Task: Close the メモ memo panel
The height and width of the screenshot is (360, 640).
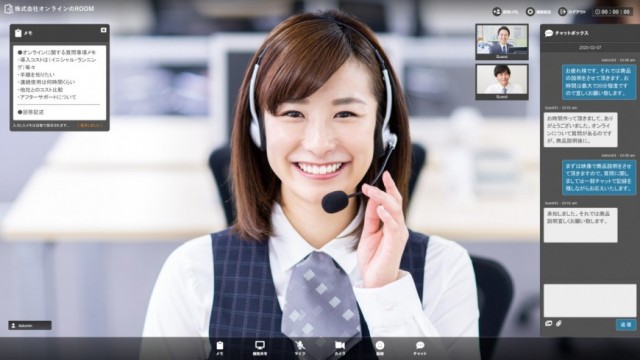Action: click(x=104, y=30)
